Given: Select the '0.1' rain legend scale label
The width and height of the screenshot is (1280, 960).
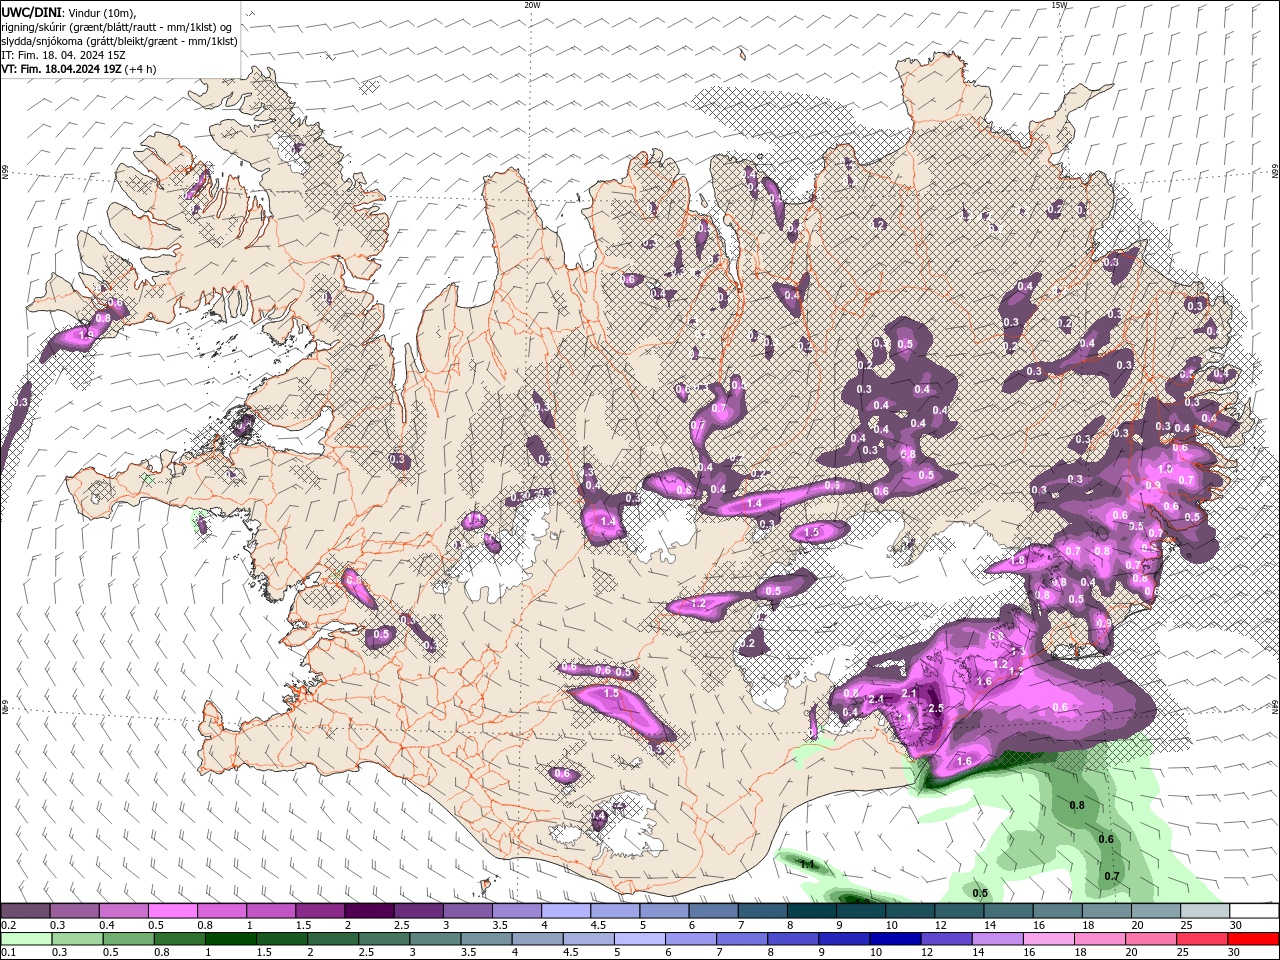Looking at the screenshot, I should pyautogui.click(x=8, y=953).
